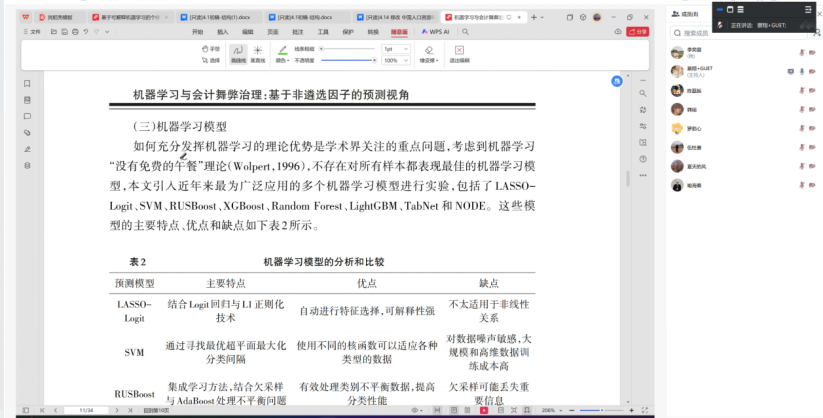Select the 手型 hand tool
823x418 pixels.
point(211,49)
